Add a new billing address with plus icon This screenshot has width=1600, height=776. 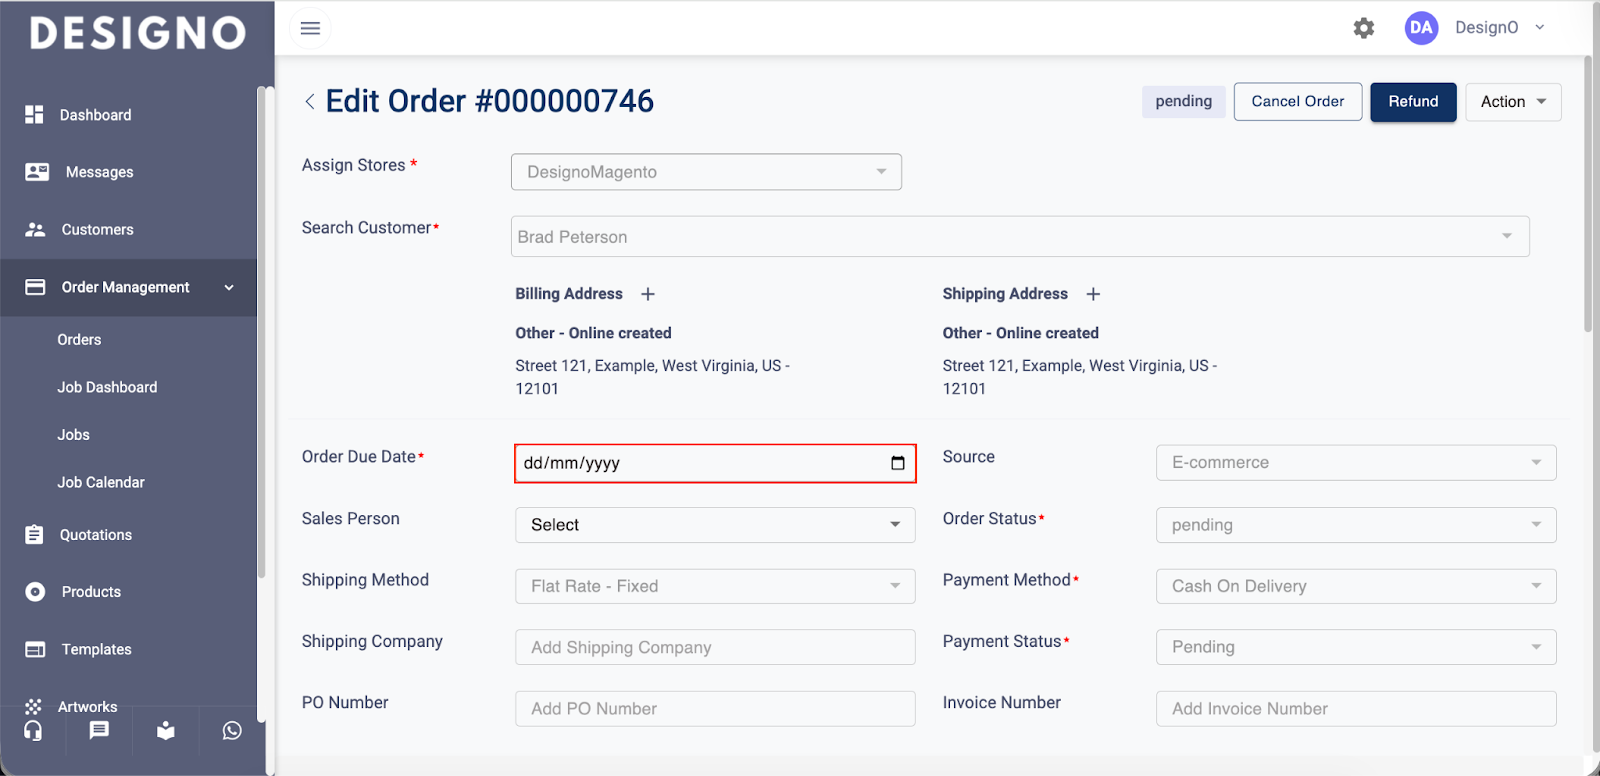[x=648, y=294]
